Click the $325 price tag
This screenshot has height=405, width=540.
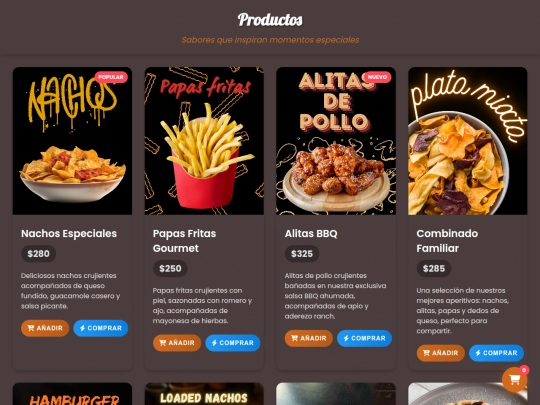pyautogui.click(x=302, y=254)
